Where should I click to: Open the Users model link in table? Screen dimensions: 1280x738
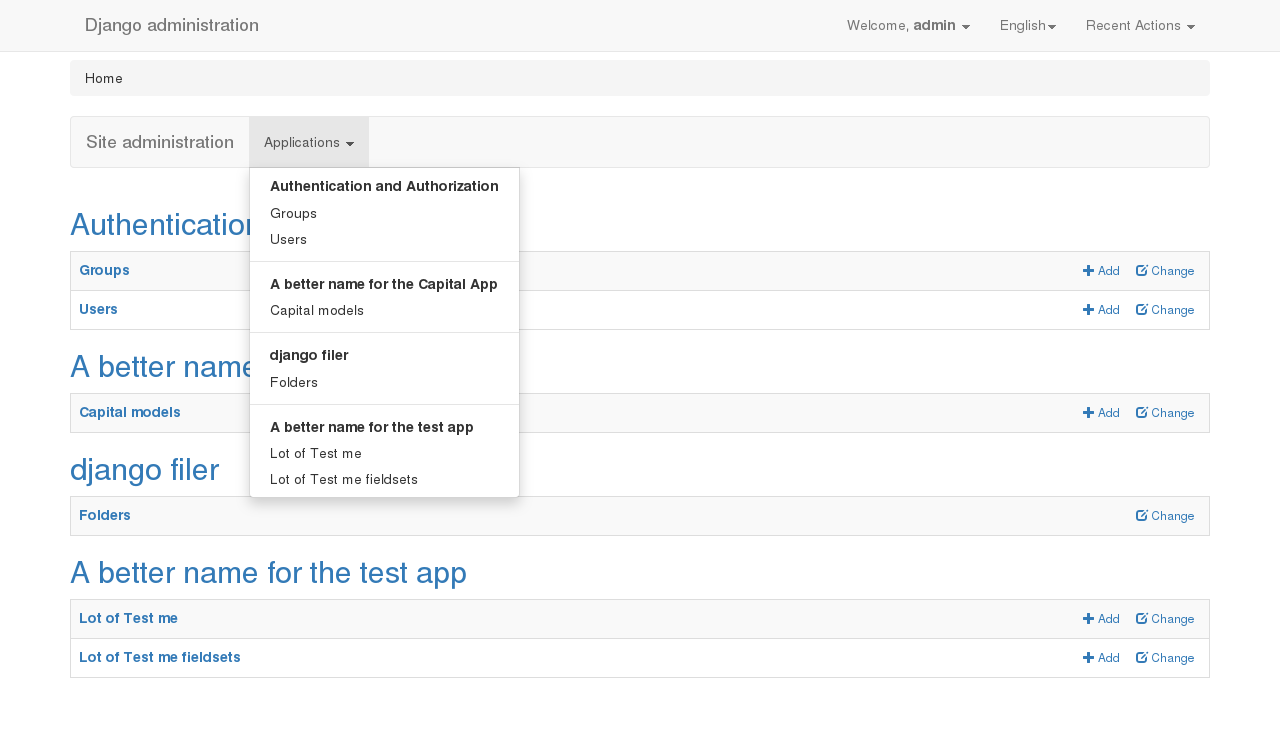click(98, 309)
